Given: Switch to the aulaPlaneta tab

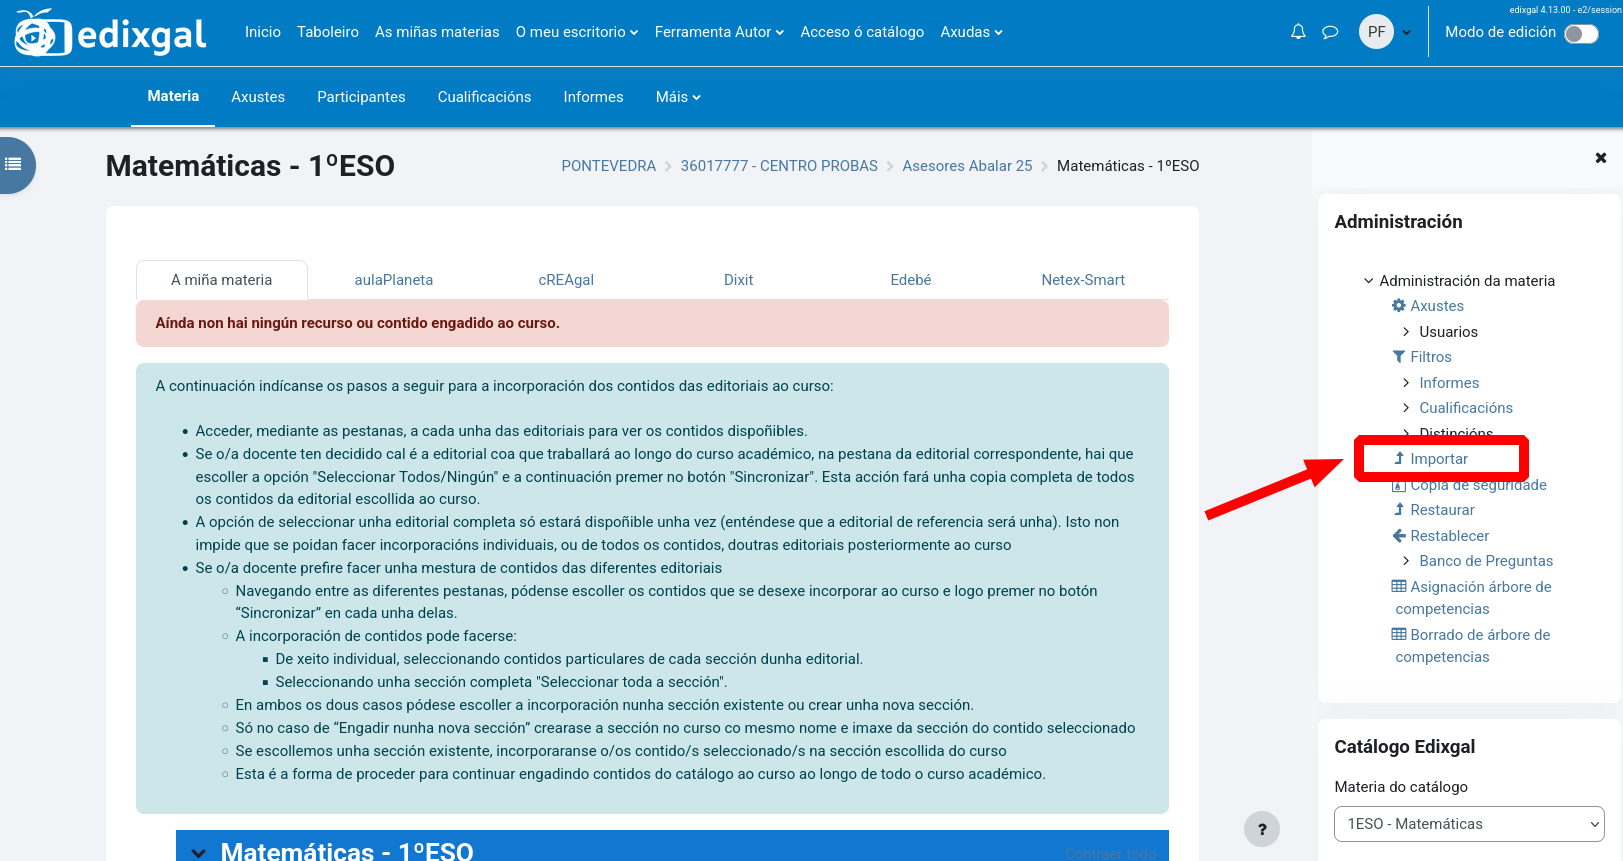Looking at the screenshot, I should click(393, 280).
